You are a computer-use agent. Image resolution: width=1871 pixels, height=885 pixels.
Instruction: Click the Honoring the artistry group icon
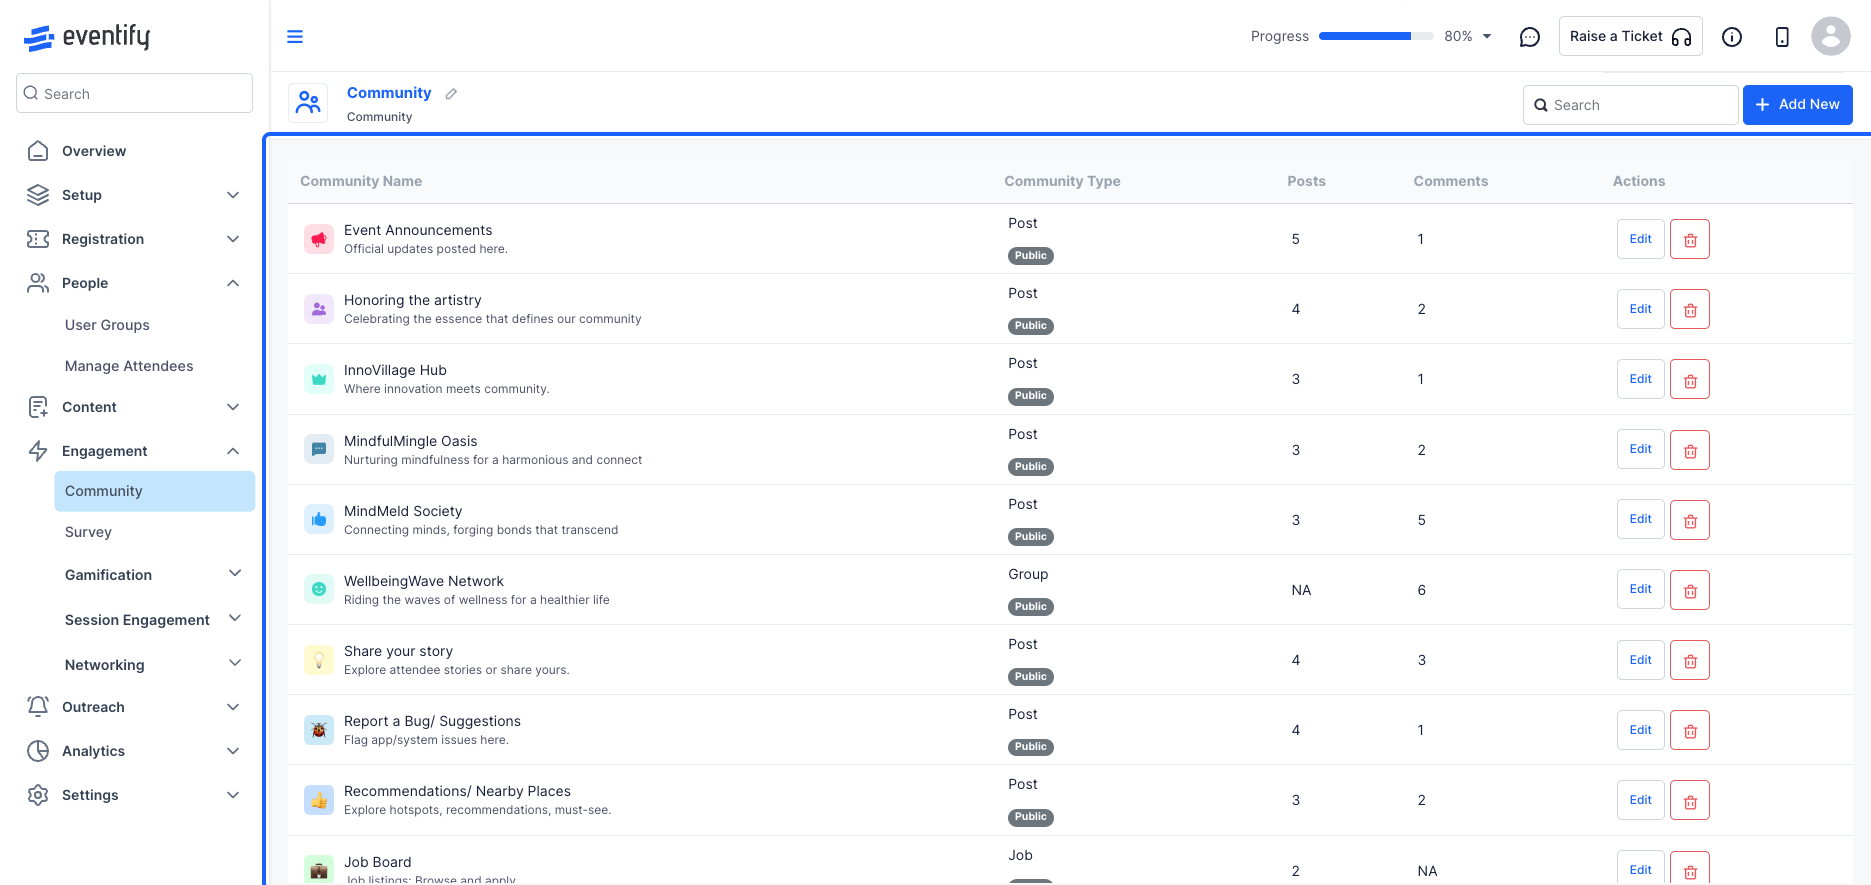click(319, 309)
